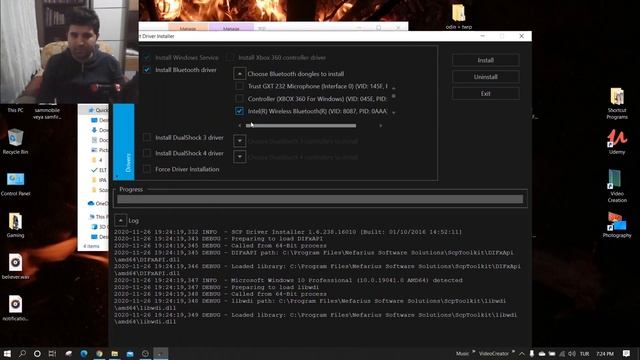This screenshot has height=360, width=640.
Task: Collapse the Choose Bluetooth dongles list
Action: tap(240, 74)
